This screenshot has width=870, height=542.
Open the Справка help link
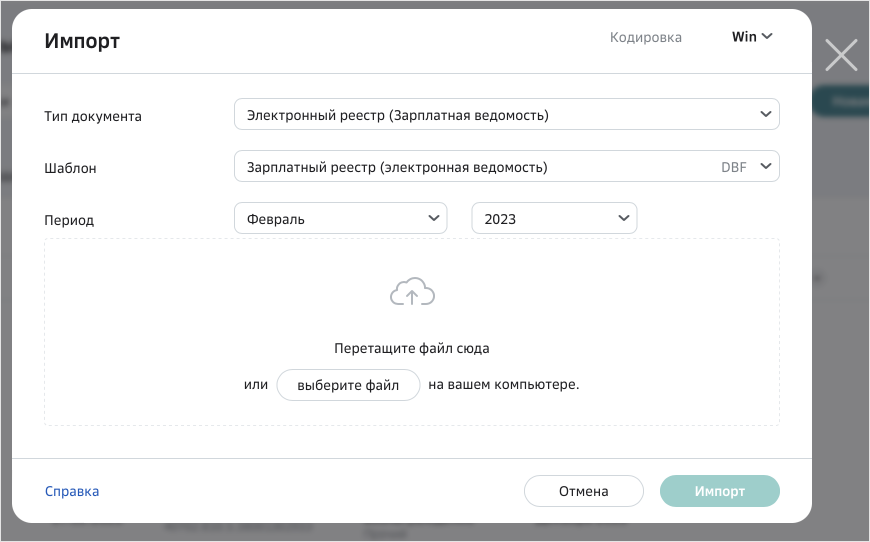(x=72, y=491)
